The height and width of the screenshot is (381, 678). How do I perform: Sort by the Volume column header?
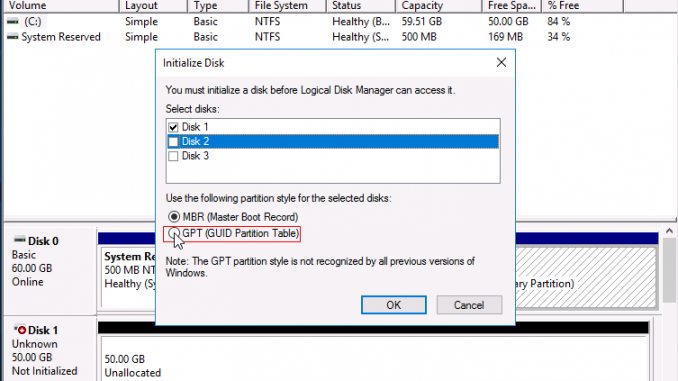point(61,6)
